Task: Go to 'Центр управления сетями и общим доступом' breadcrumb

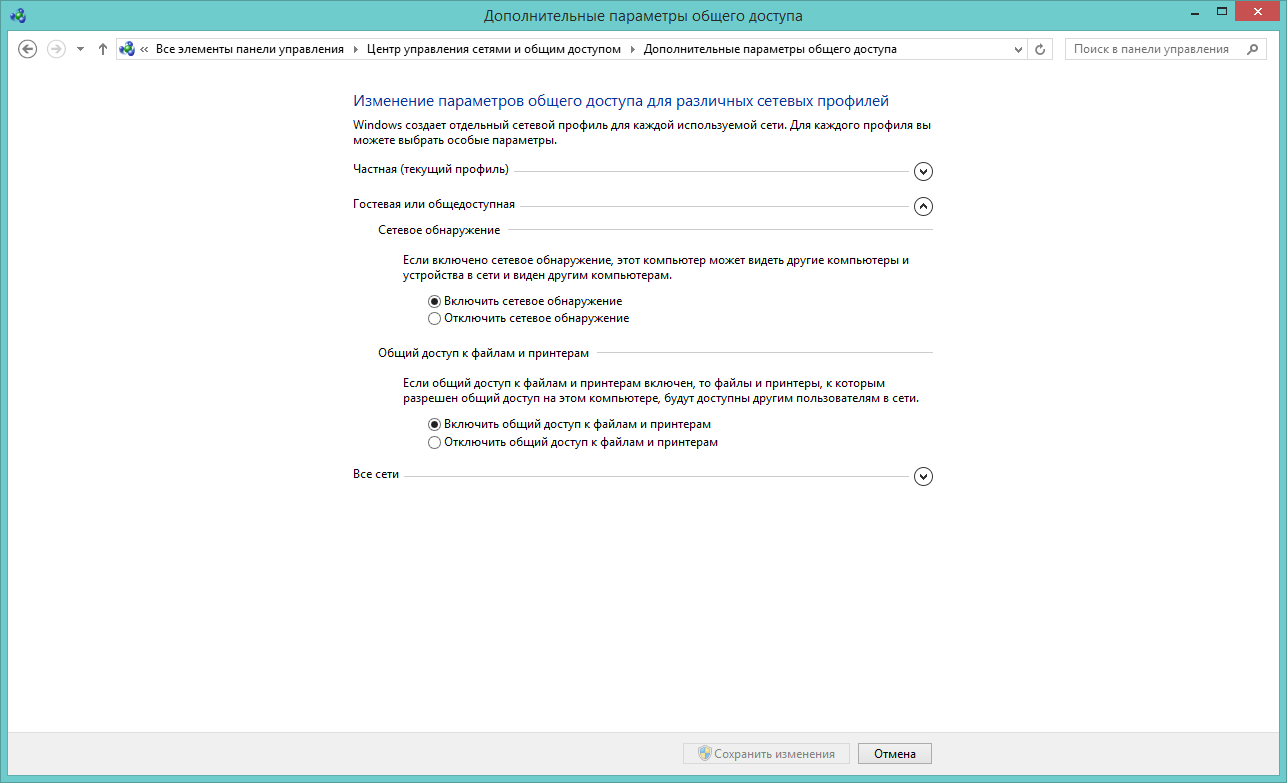Action: (493, 49)
